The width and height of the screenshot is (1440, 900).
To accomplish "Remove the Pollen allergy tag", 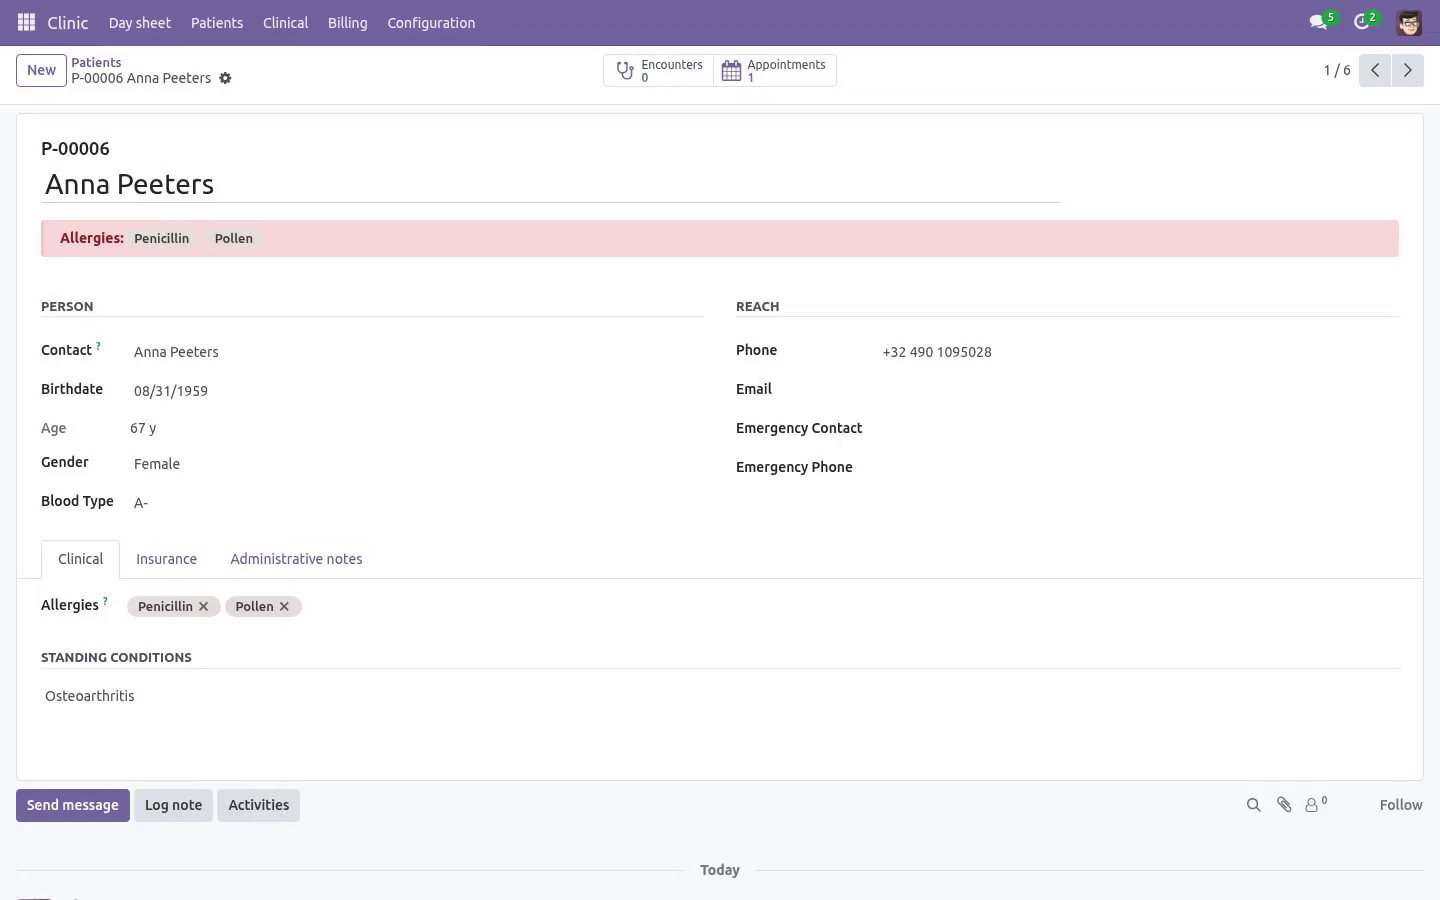I will tap(284, 606).
